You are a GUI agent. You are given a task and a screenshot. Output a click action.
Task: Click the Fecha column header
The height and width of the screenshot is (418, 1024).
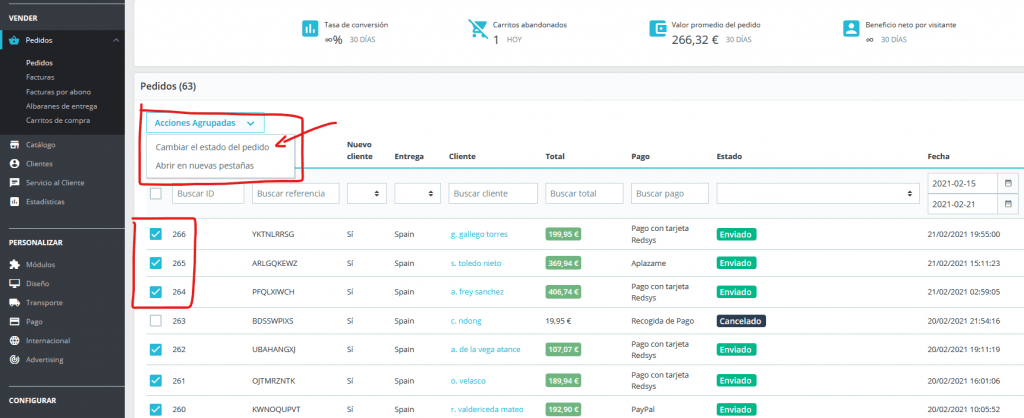tap(938, 157)
